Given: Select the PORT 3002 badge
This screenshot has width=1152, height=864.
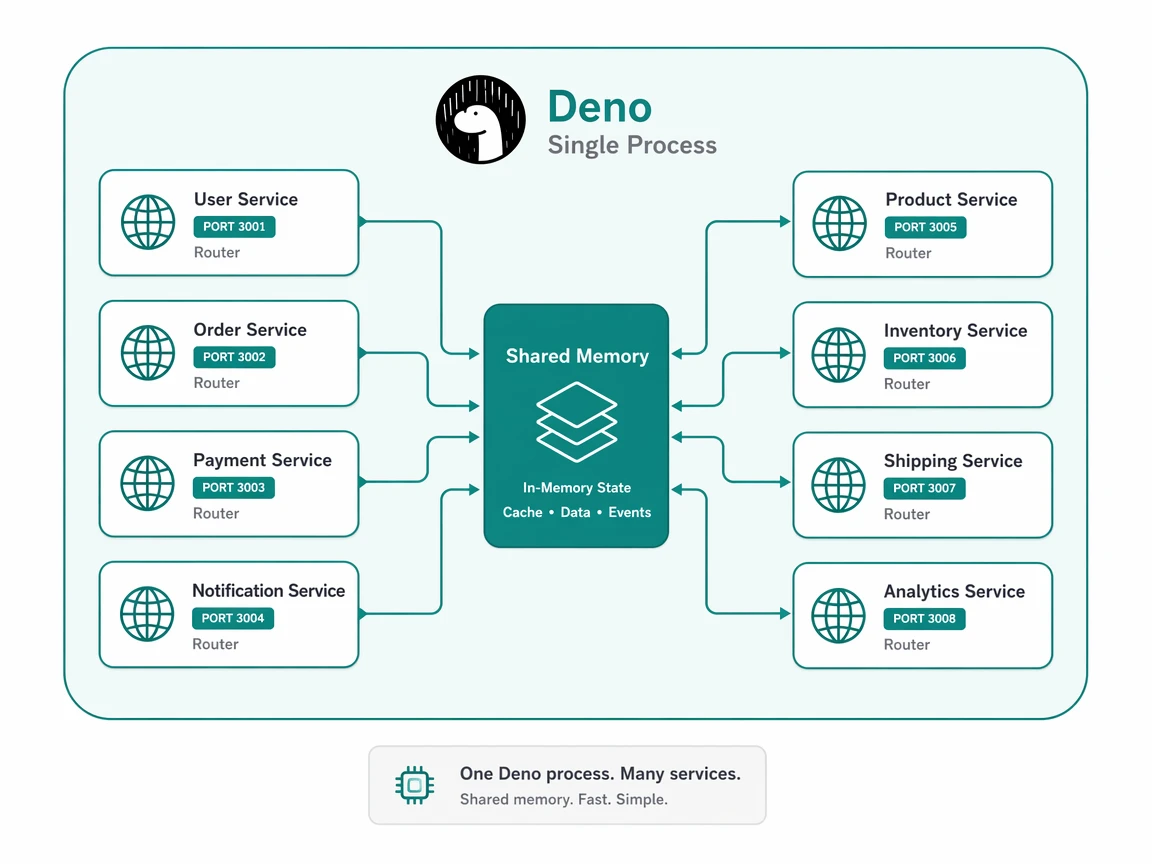Looking at the screenshot, I should tap(234, 357).
